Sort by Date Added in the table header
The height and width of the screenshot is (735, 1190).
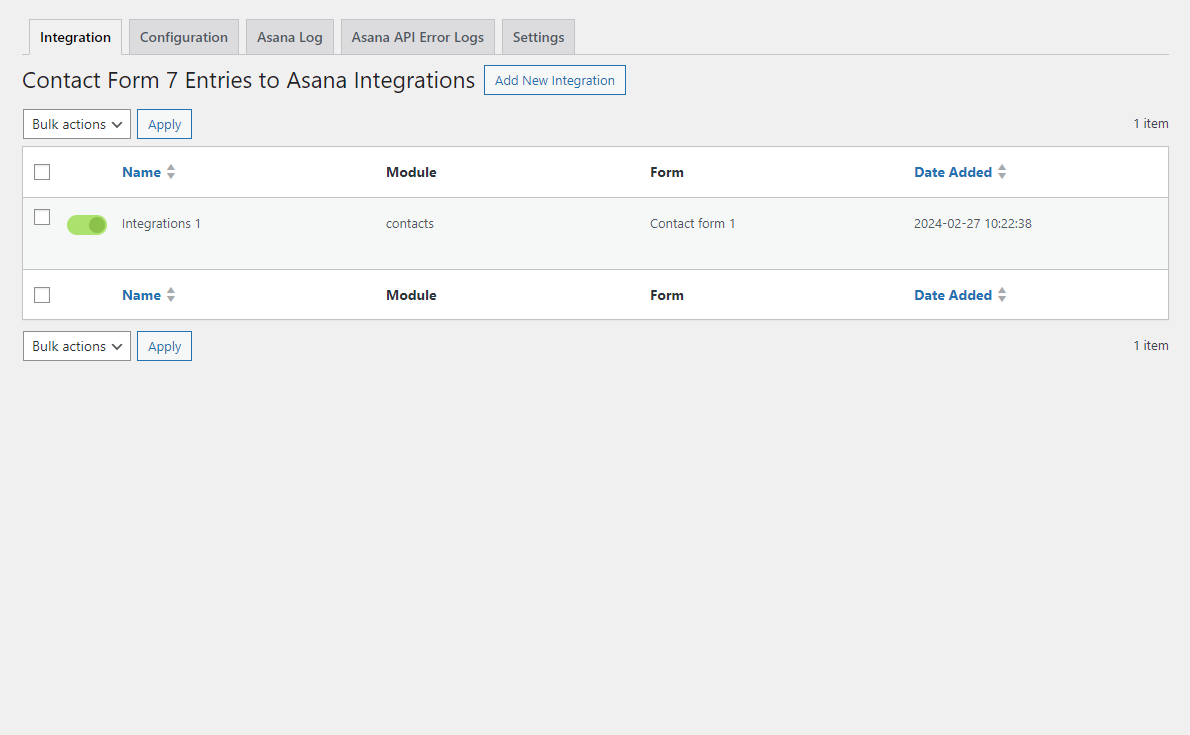click(x=952, y=172)
